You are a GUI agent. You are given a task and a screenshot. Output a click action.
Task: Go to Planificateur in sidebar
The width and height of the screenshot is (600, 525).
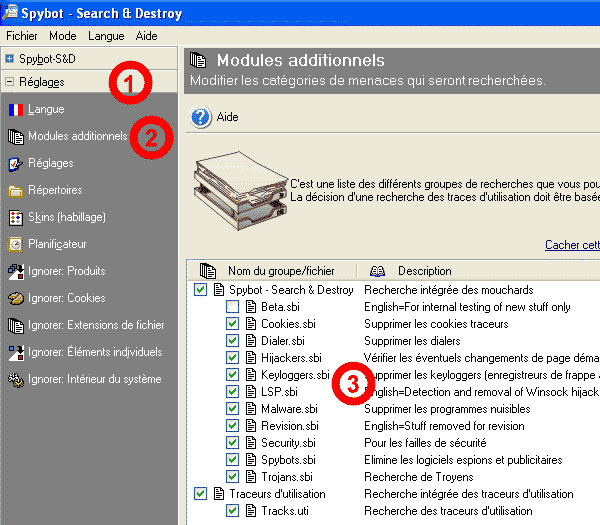(x=57, y=244)
